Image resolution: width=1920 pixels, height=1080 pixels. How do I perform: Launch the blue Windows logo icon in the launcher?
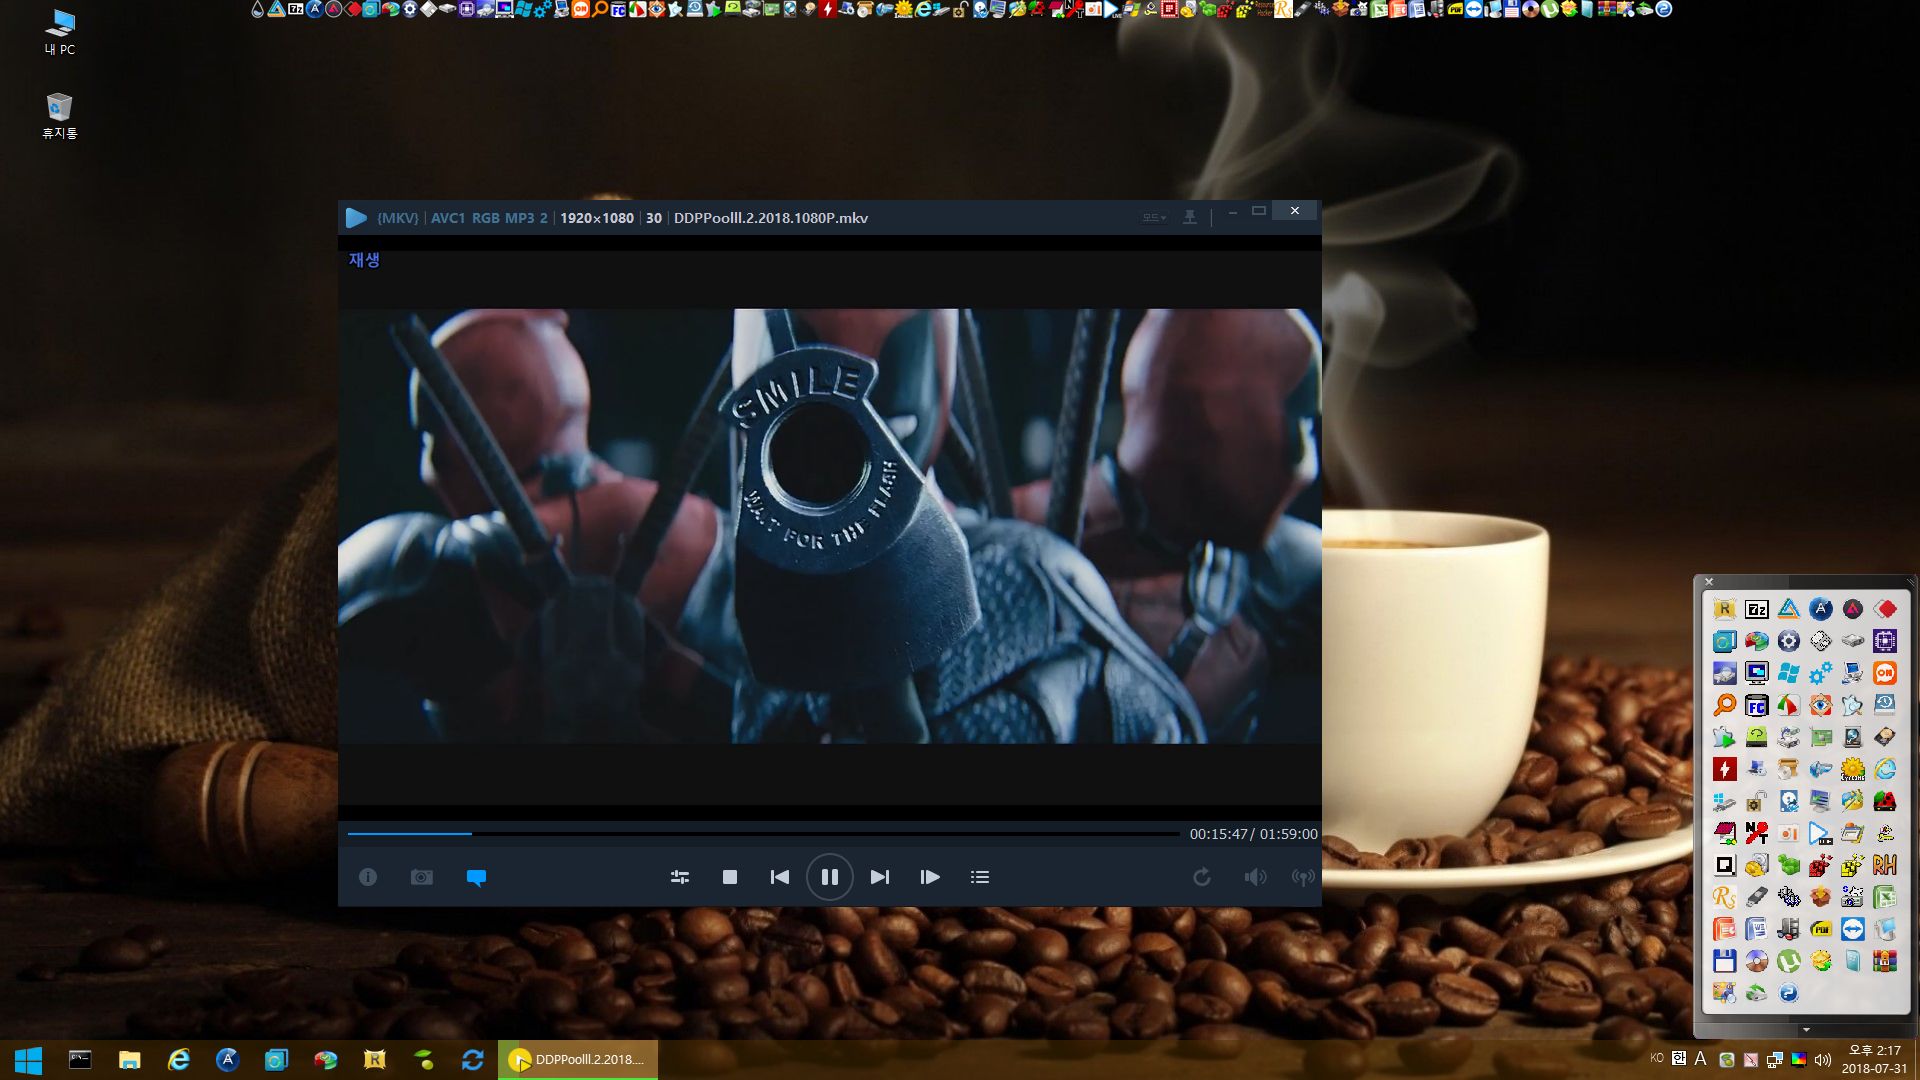pyautogui.click(x=1788, y=673)
